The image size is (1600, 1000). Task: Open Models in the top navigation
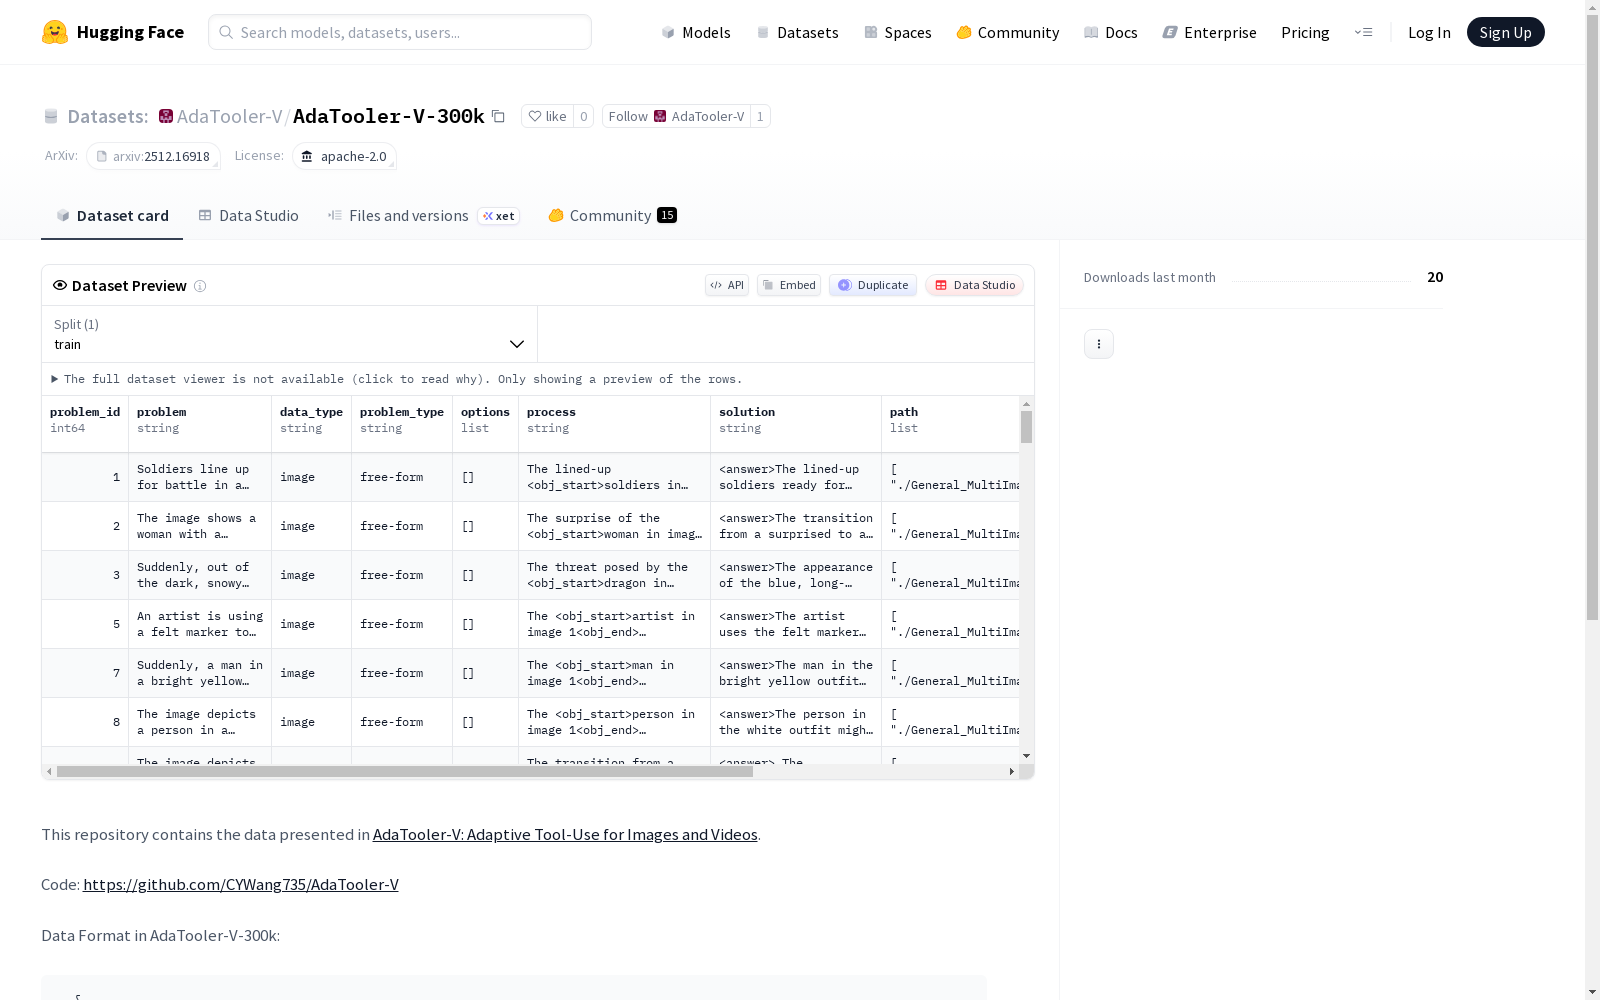(696, 32)
